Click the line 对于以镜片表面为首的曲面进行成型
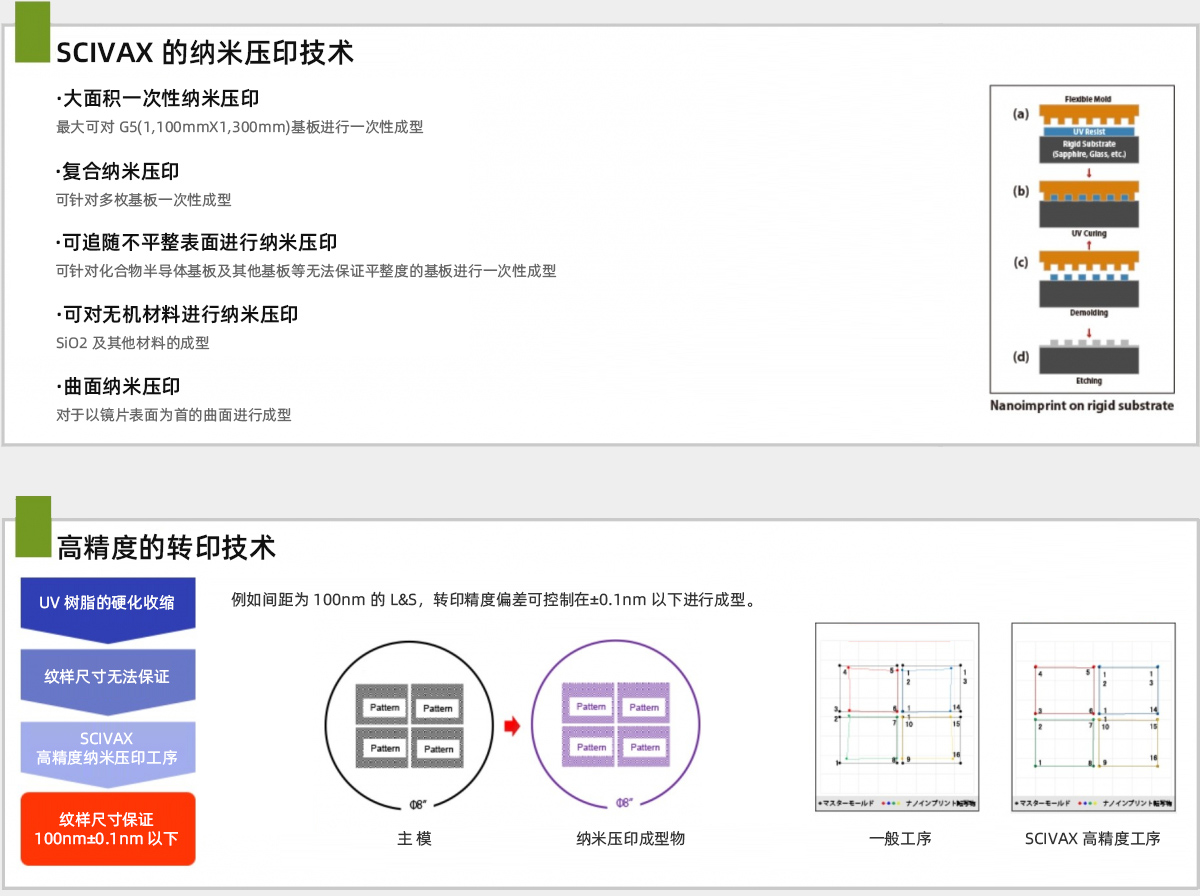The width and height of the screenshot is (1200, 896). (x=174, y=414)
